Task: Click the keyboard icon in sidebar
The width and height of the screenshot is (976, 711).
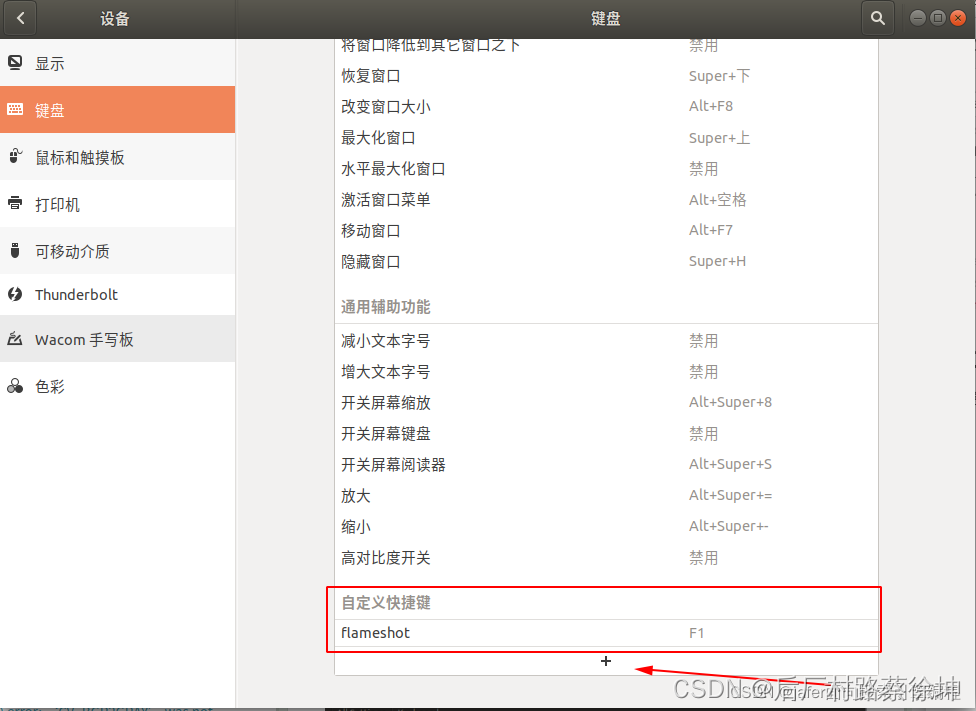Action: pos(15,110)
